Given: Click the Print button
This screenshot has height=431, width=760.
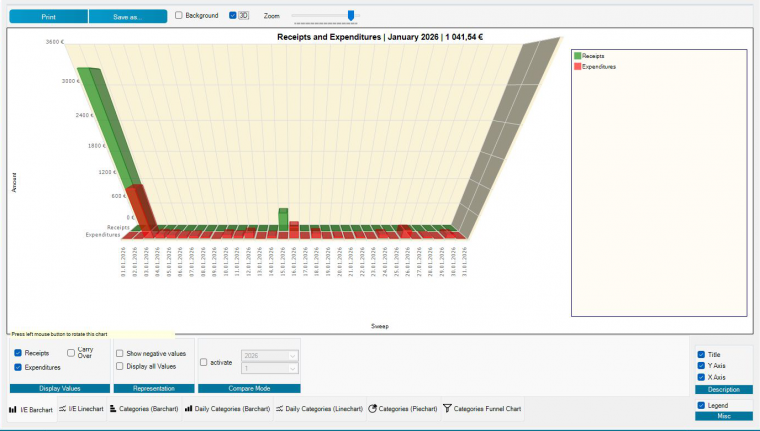Looking at the screenshot, I should point(48,16).
